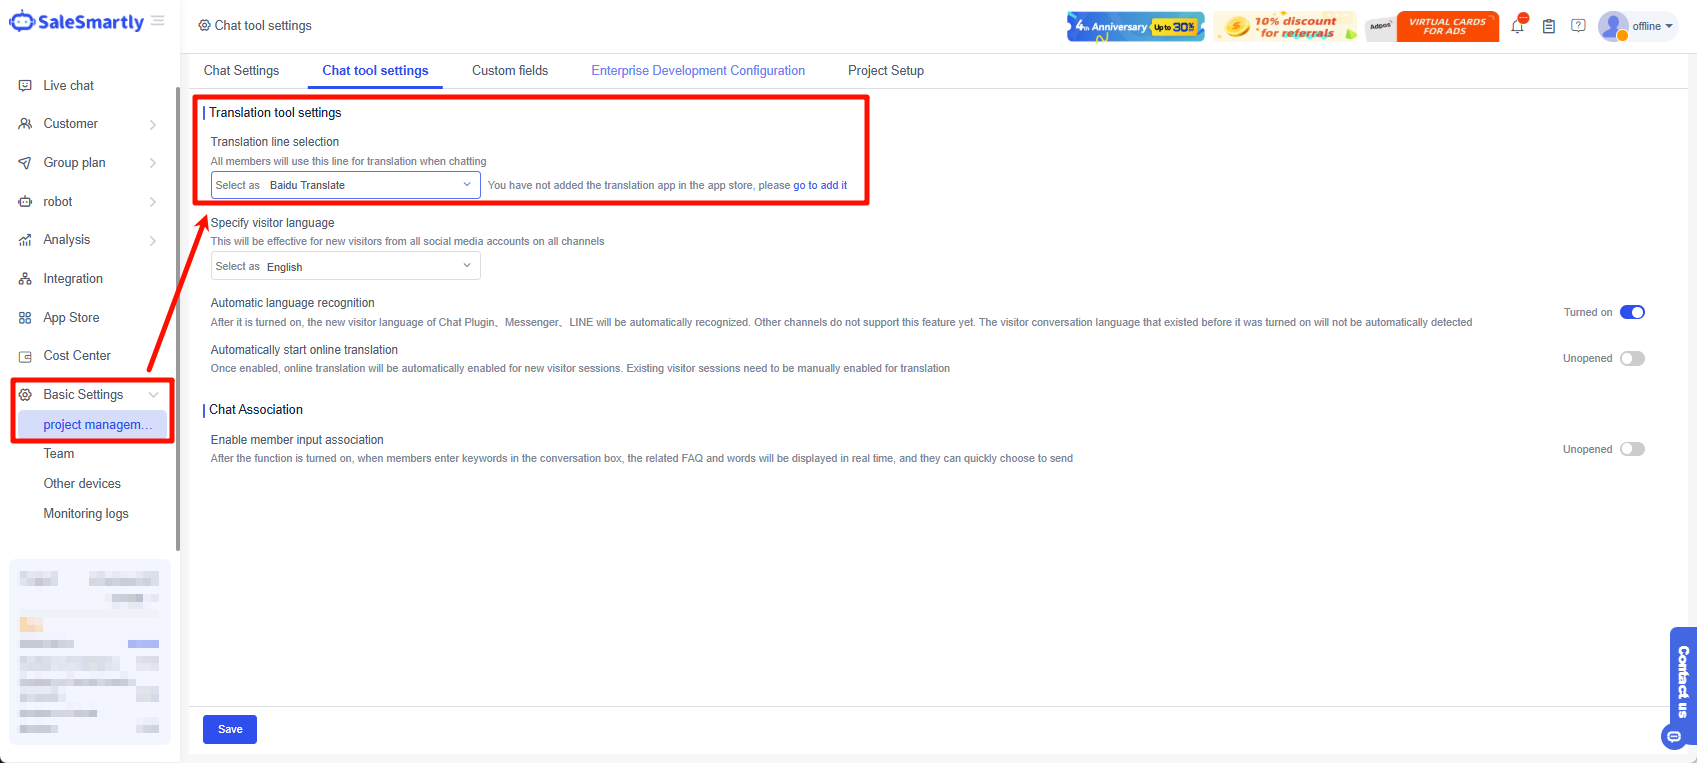Turn off Automatic language recognition switch
1697x763 pixels.
(1632, 312)
